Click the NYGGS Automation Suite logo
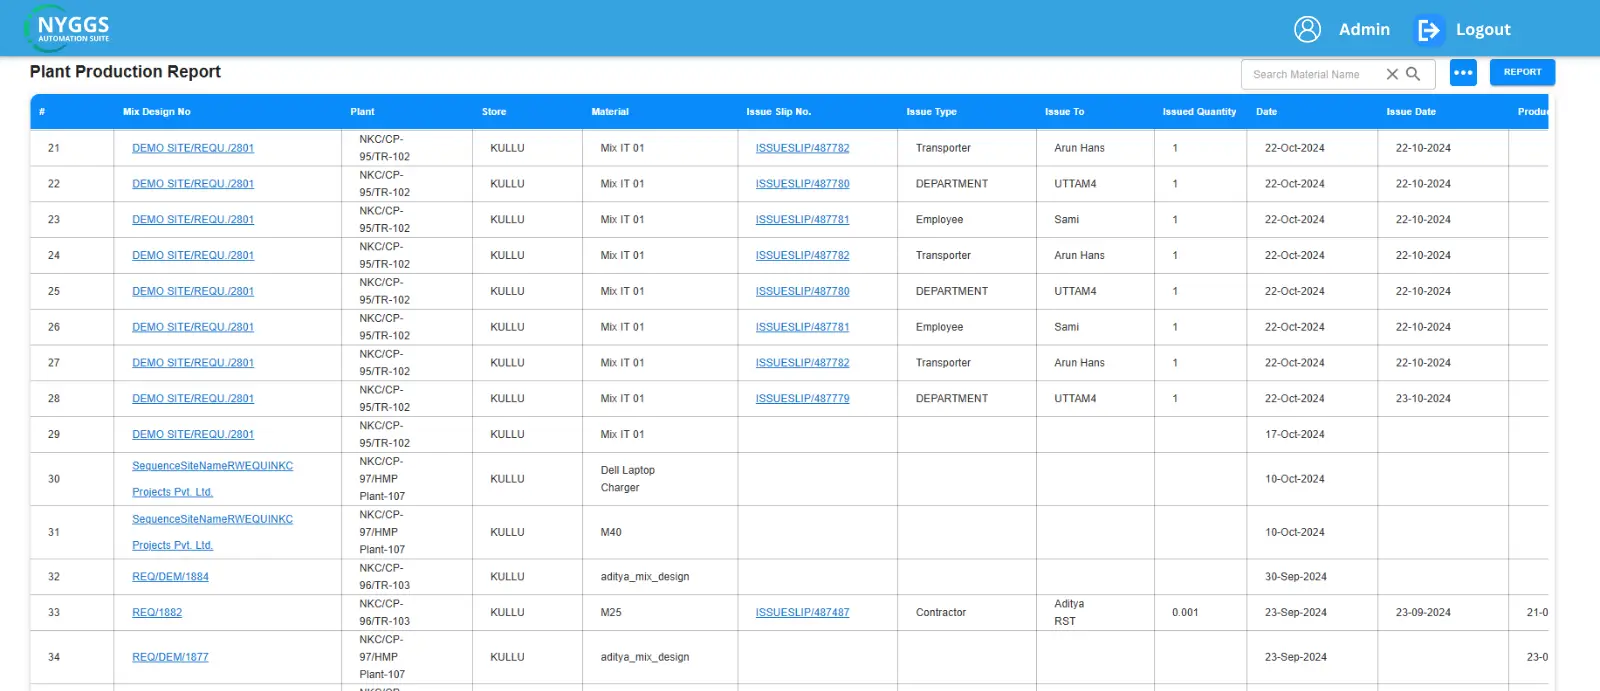Screen dimensions: 1600x691 (x=68, y=28)
